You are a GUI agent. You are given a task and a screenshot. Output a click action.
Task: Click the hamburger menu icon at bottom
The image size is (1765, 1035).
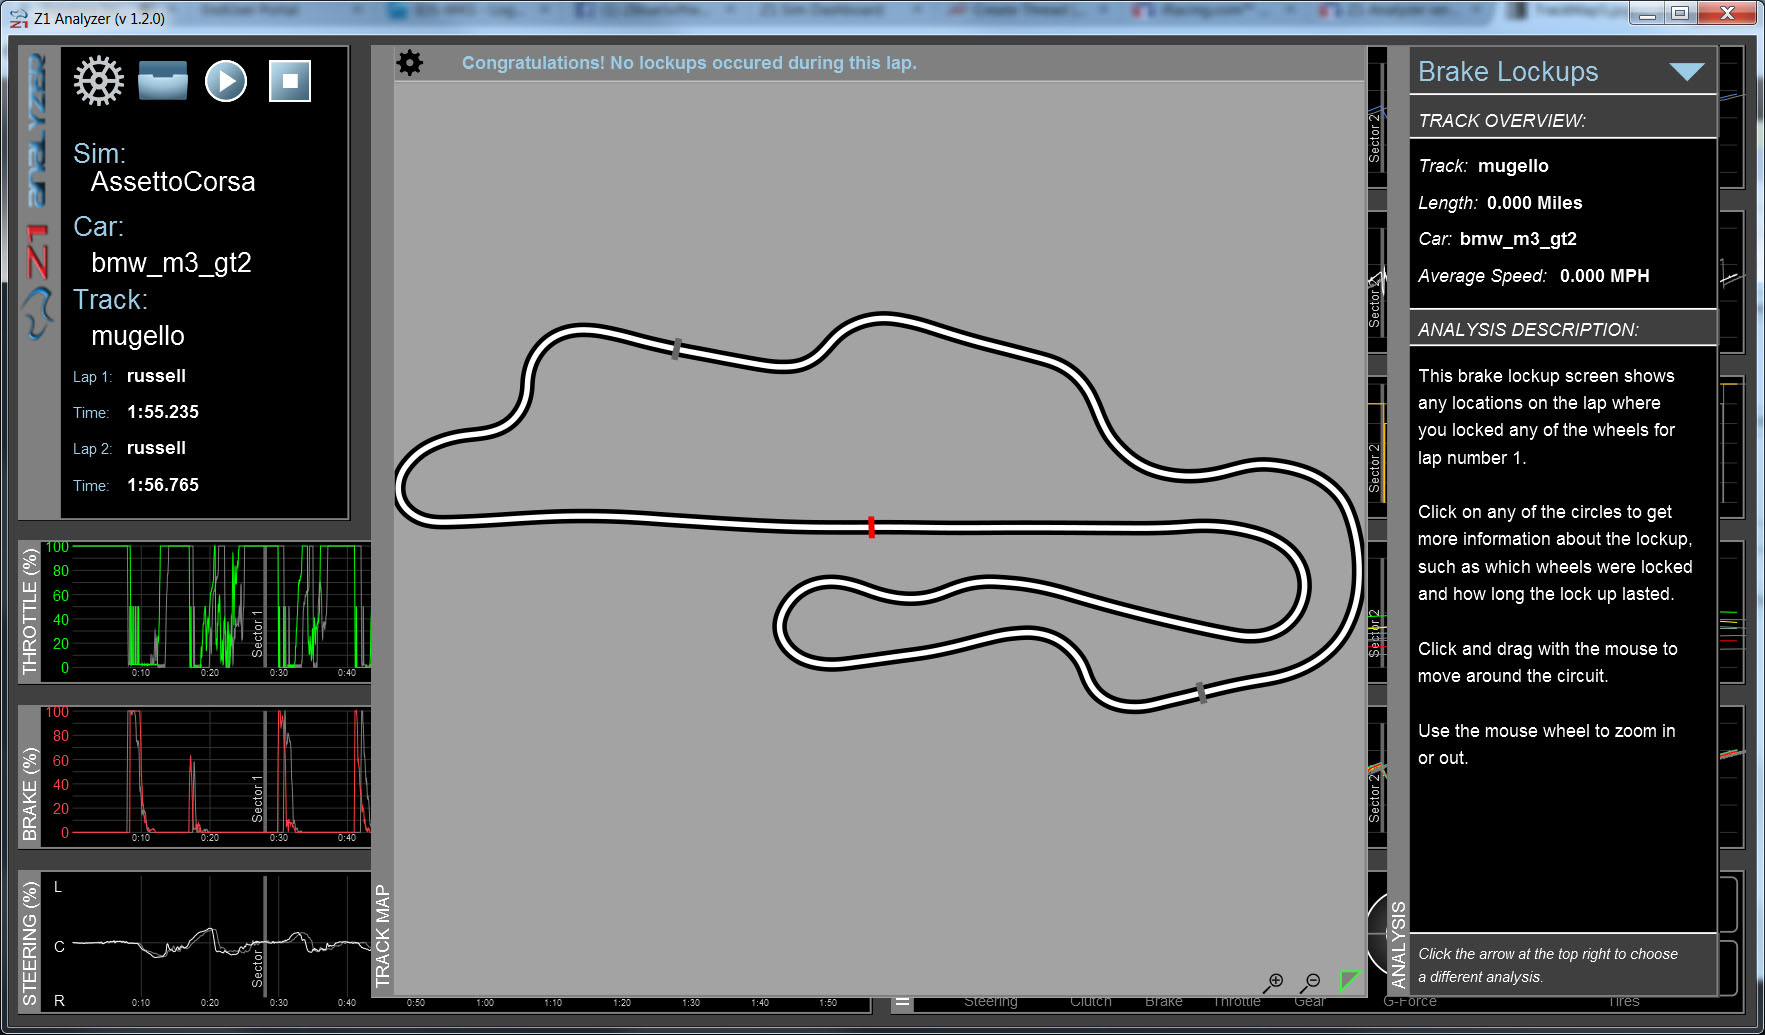point(903,1002)
